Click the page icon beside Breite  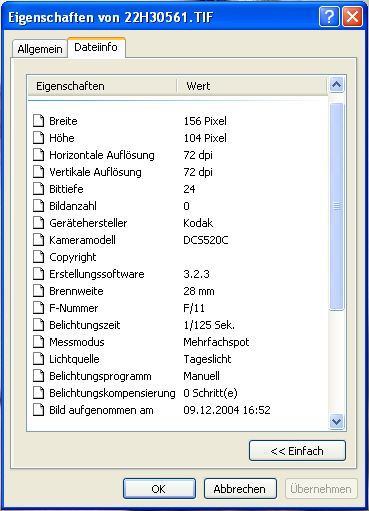tap(39, 121)
